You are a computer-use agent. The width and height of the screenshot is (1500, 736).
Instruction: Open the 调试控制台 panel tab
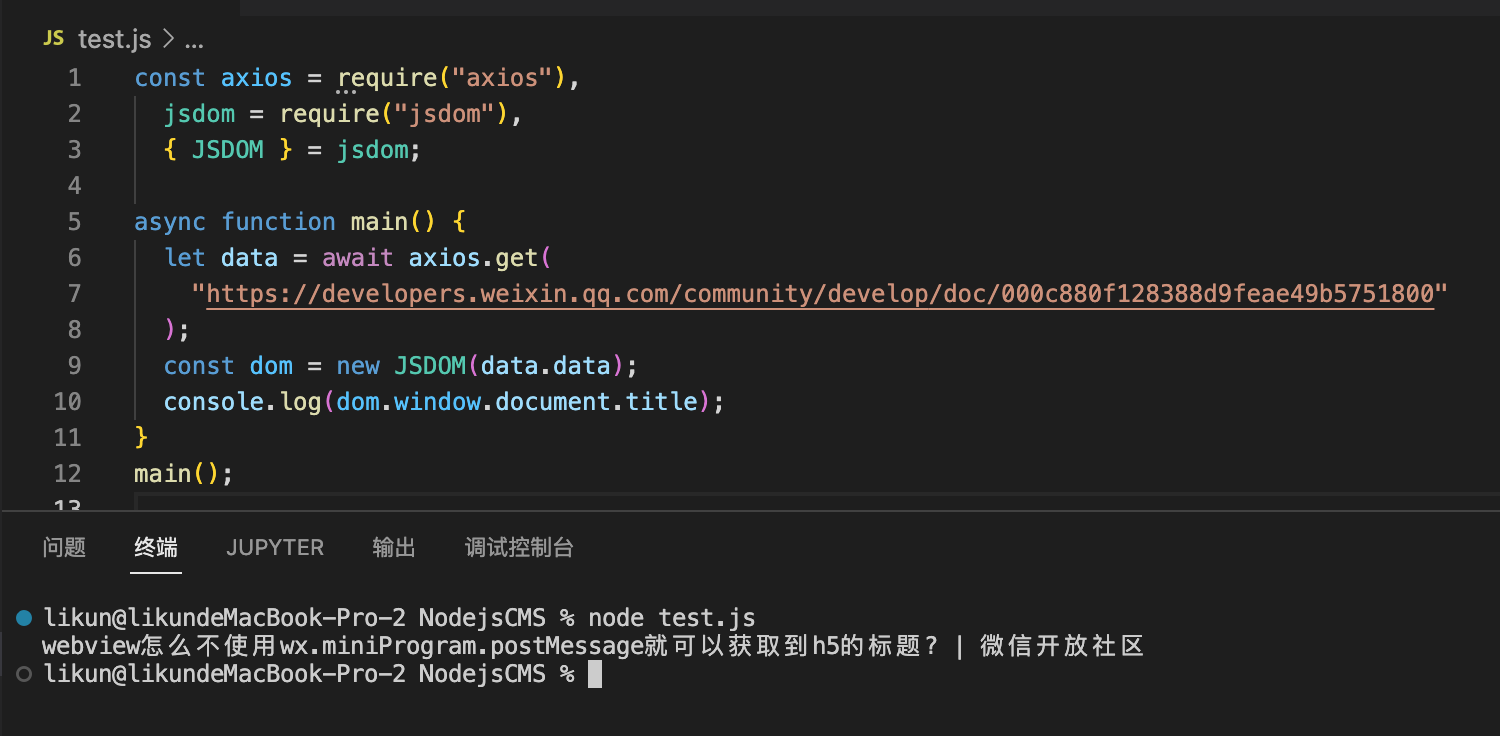pyautogui.click(x=519, y=547)
